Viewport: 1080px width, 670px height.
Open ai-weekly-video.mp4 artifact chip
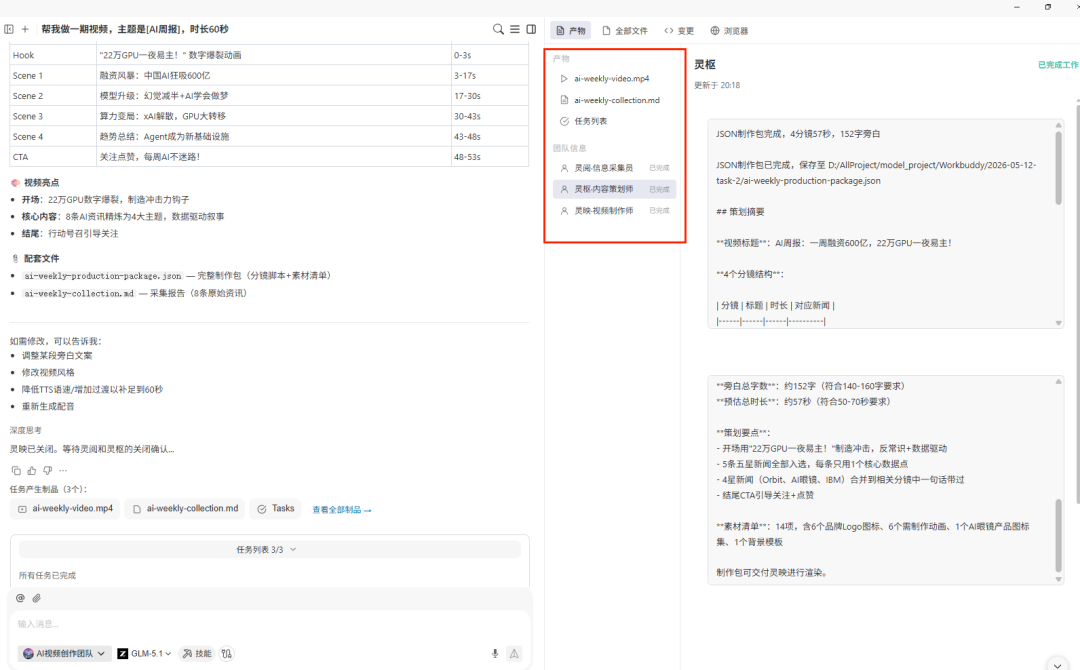coord(65,509)
